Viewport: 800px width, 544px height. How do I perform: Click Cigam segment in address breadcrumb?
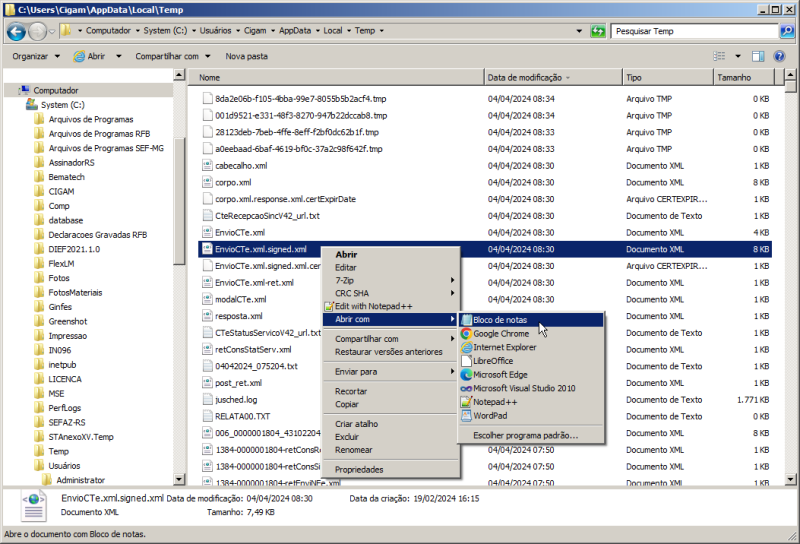[255, 31]
